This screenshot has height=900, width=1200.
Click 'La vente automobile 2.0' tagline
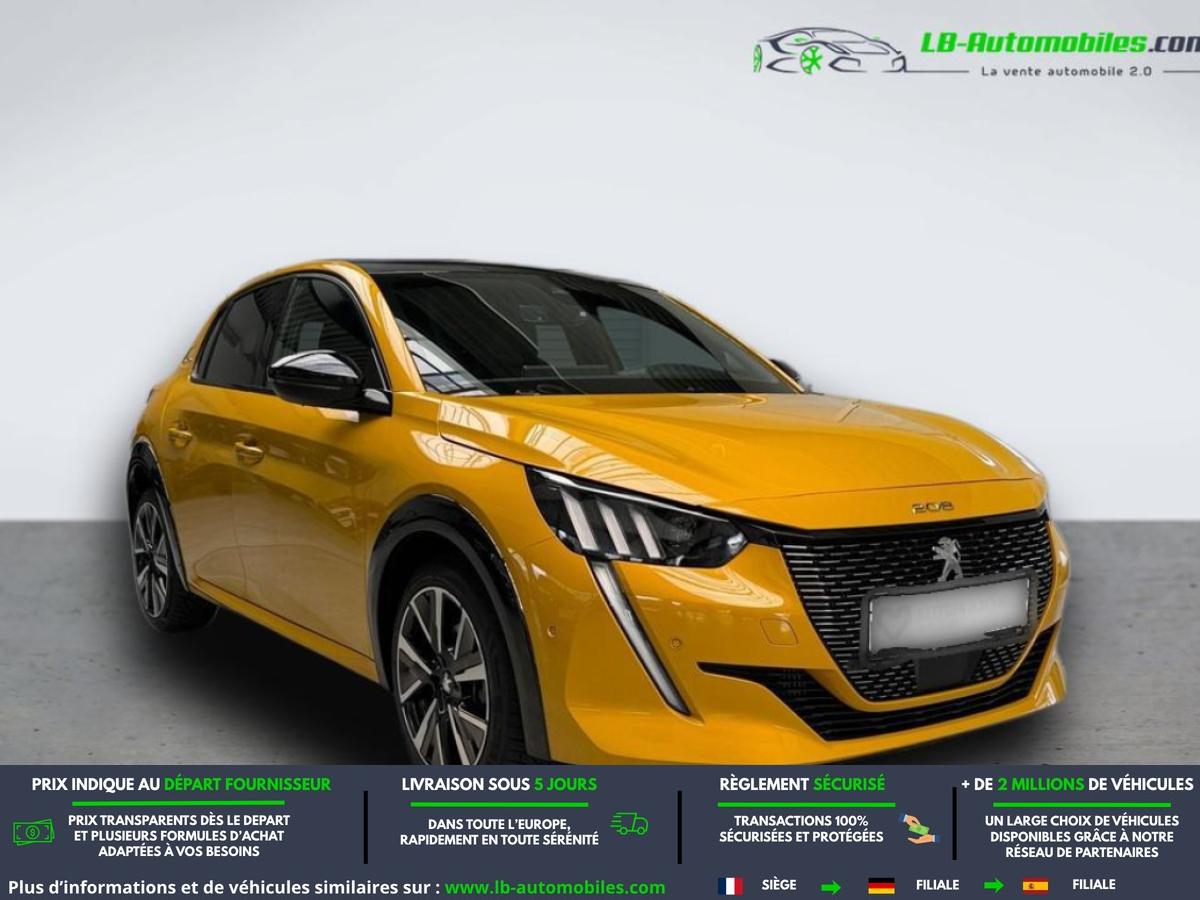pyautogui.click(x=1066, y=71)
